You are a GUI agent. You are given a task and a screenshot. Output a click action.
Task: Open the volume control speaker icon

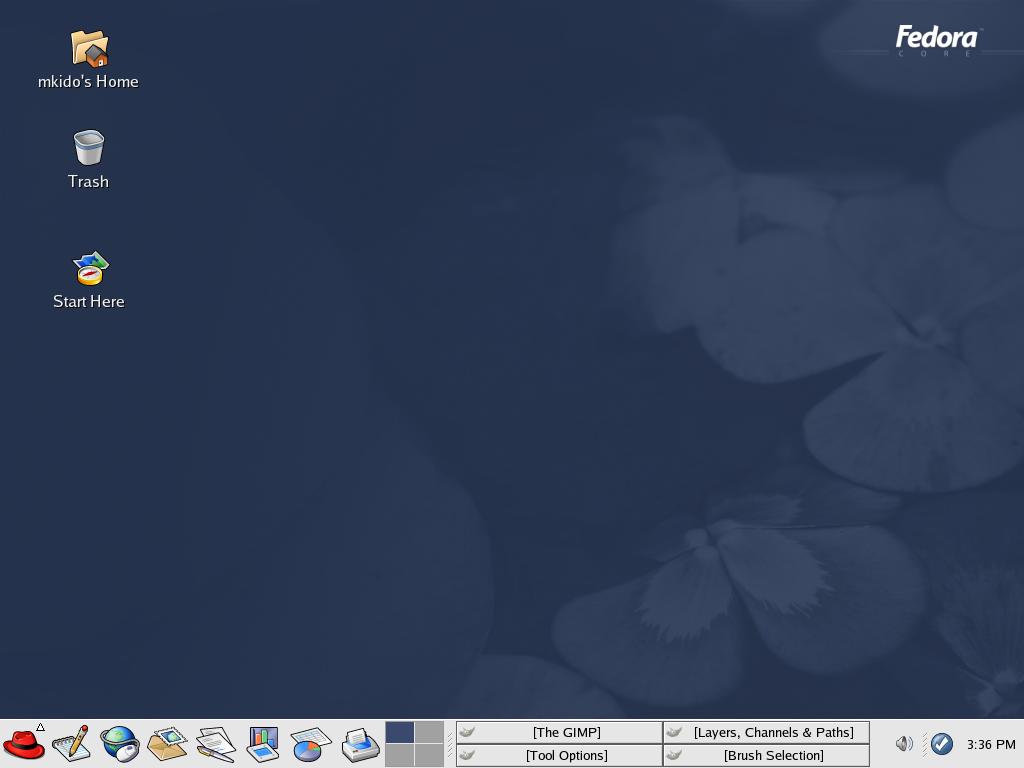coord(904,743)
